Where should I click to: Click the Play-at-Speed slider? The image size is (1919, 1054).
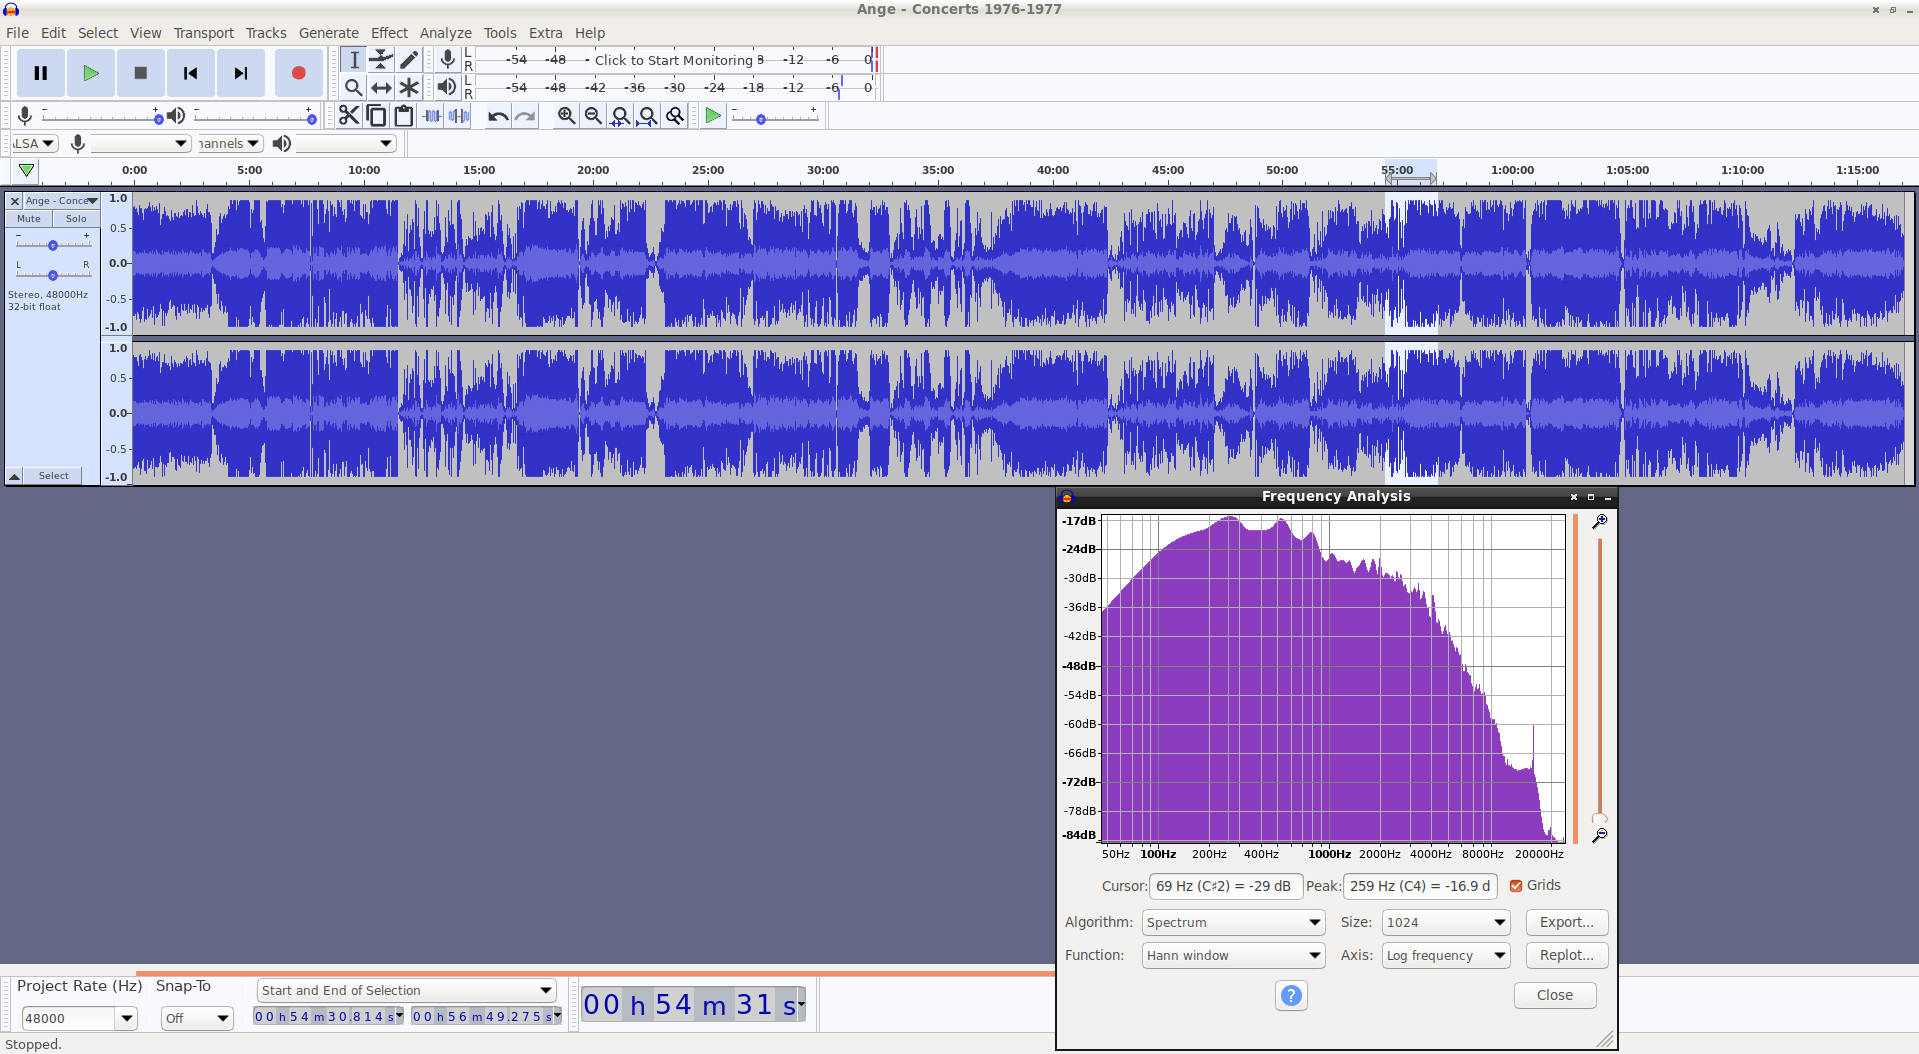tap(775, 118)
